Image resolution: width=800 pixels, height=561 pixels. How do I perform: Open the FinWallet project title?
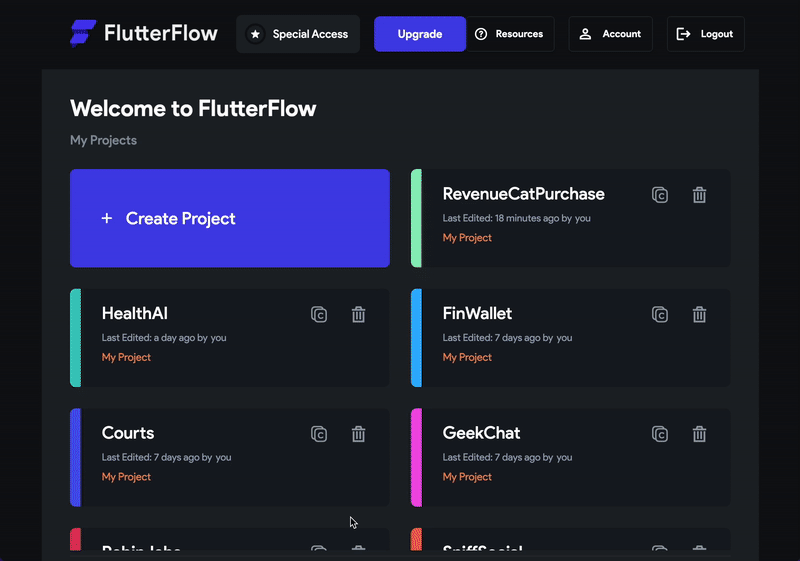[x=477, y=313]
